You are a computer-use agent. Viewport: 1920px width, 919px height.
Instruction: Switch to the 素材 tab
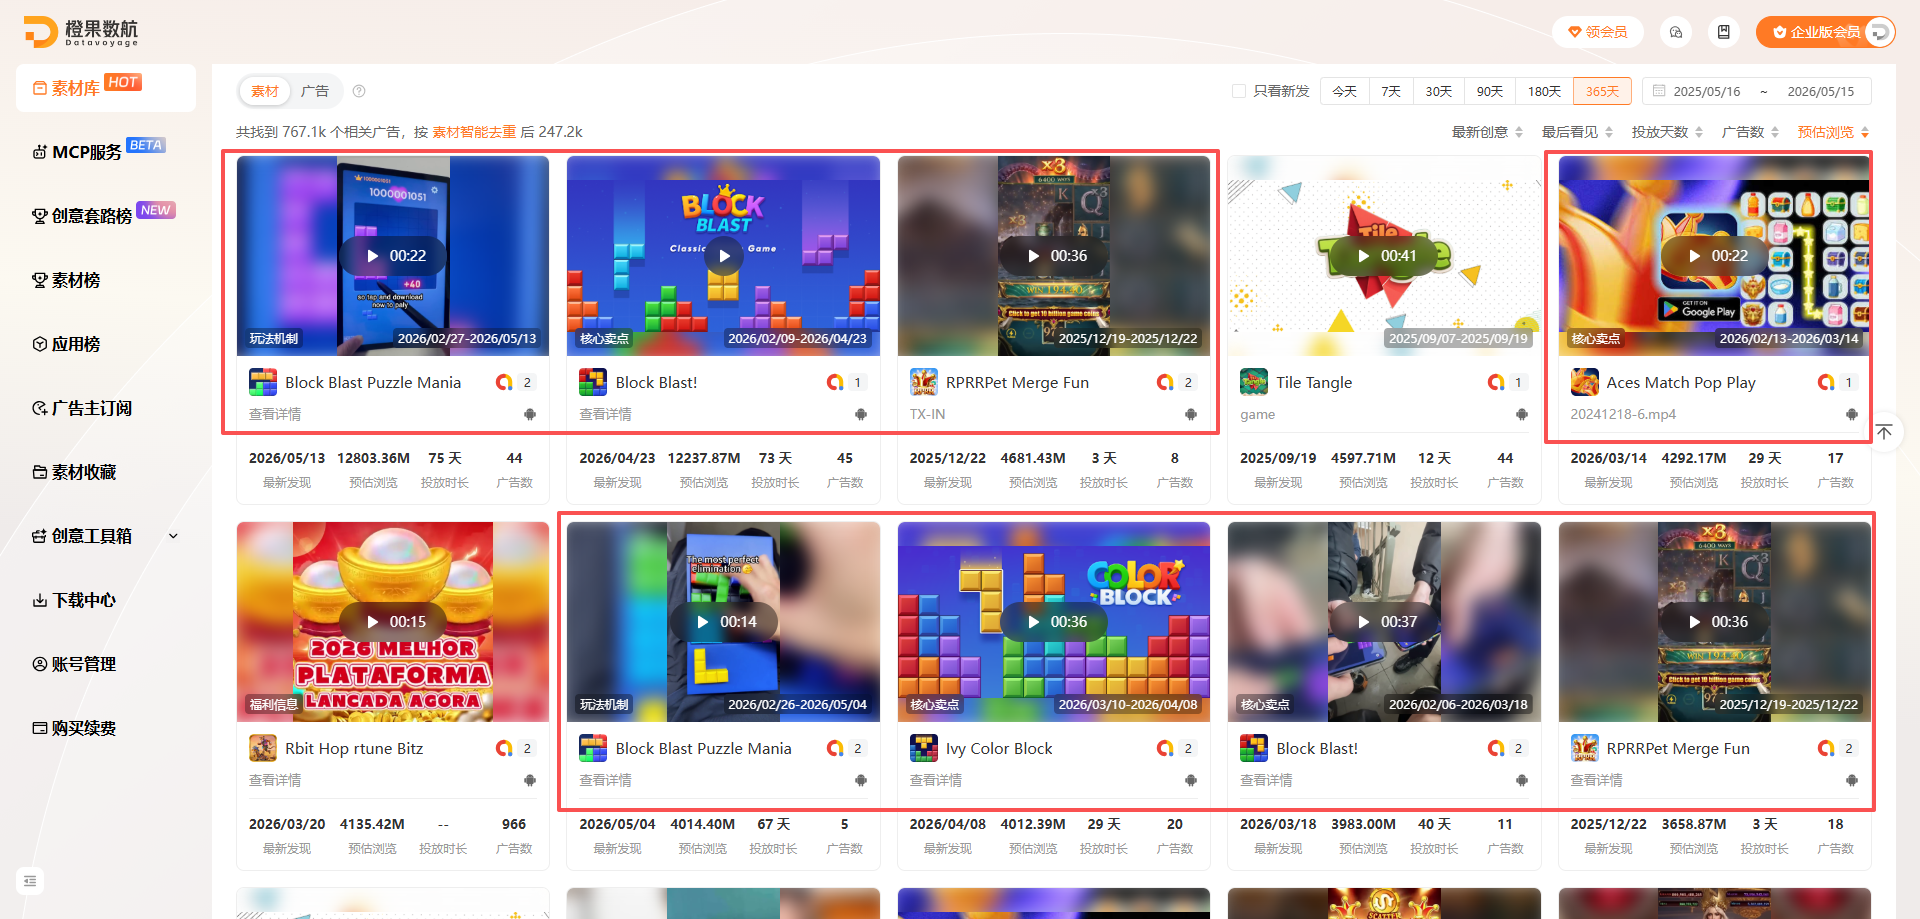coord(265,91)
